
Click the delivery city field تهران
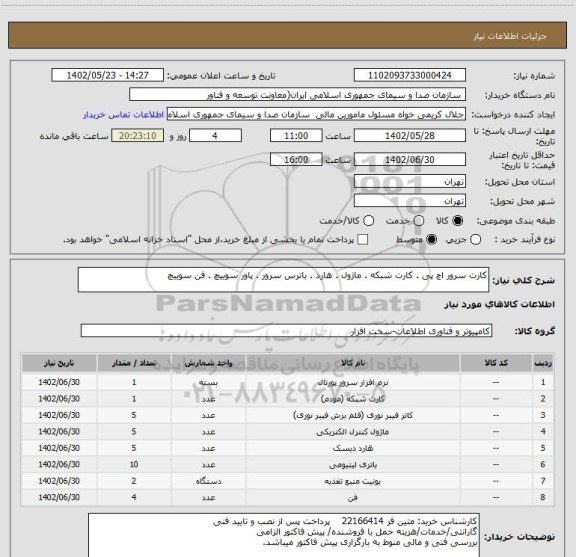(x=410, y=201)
